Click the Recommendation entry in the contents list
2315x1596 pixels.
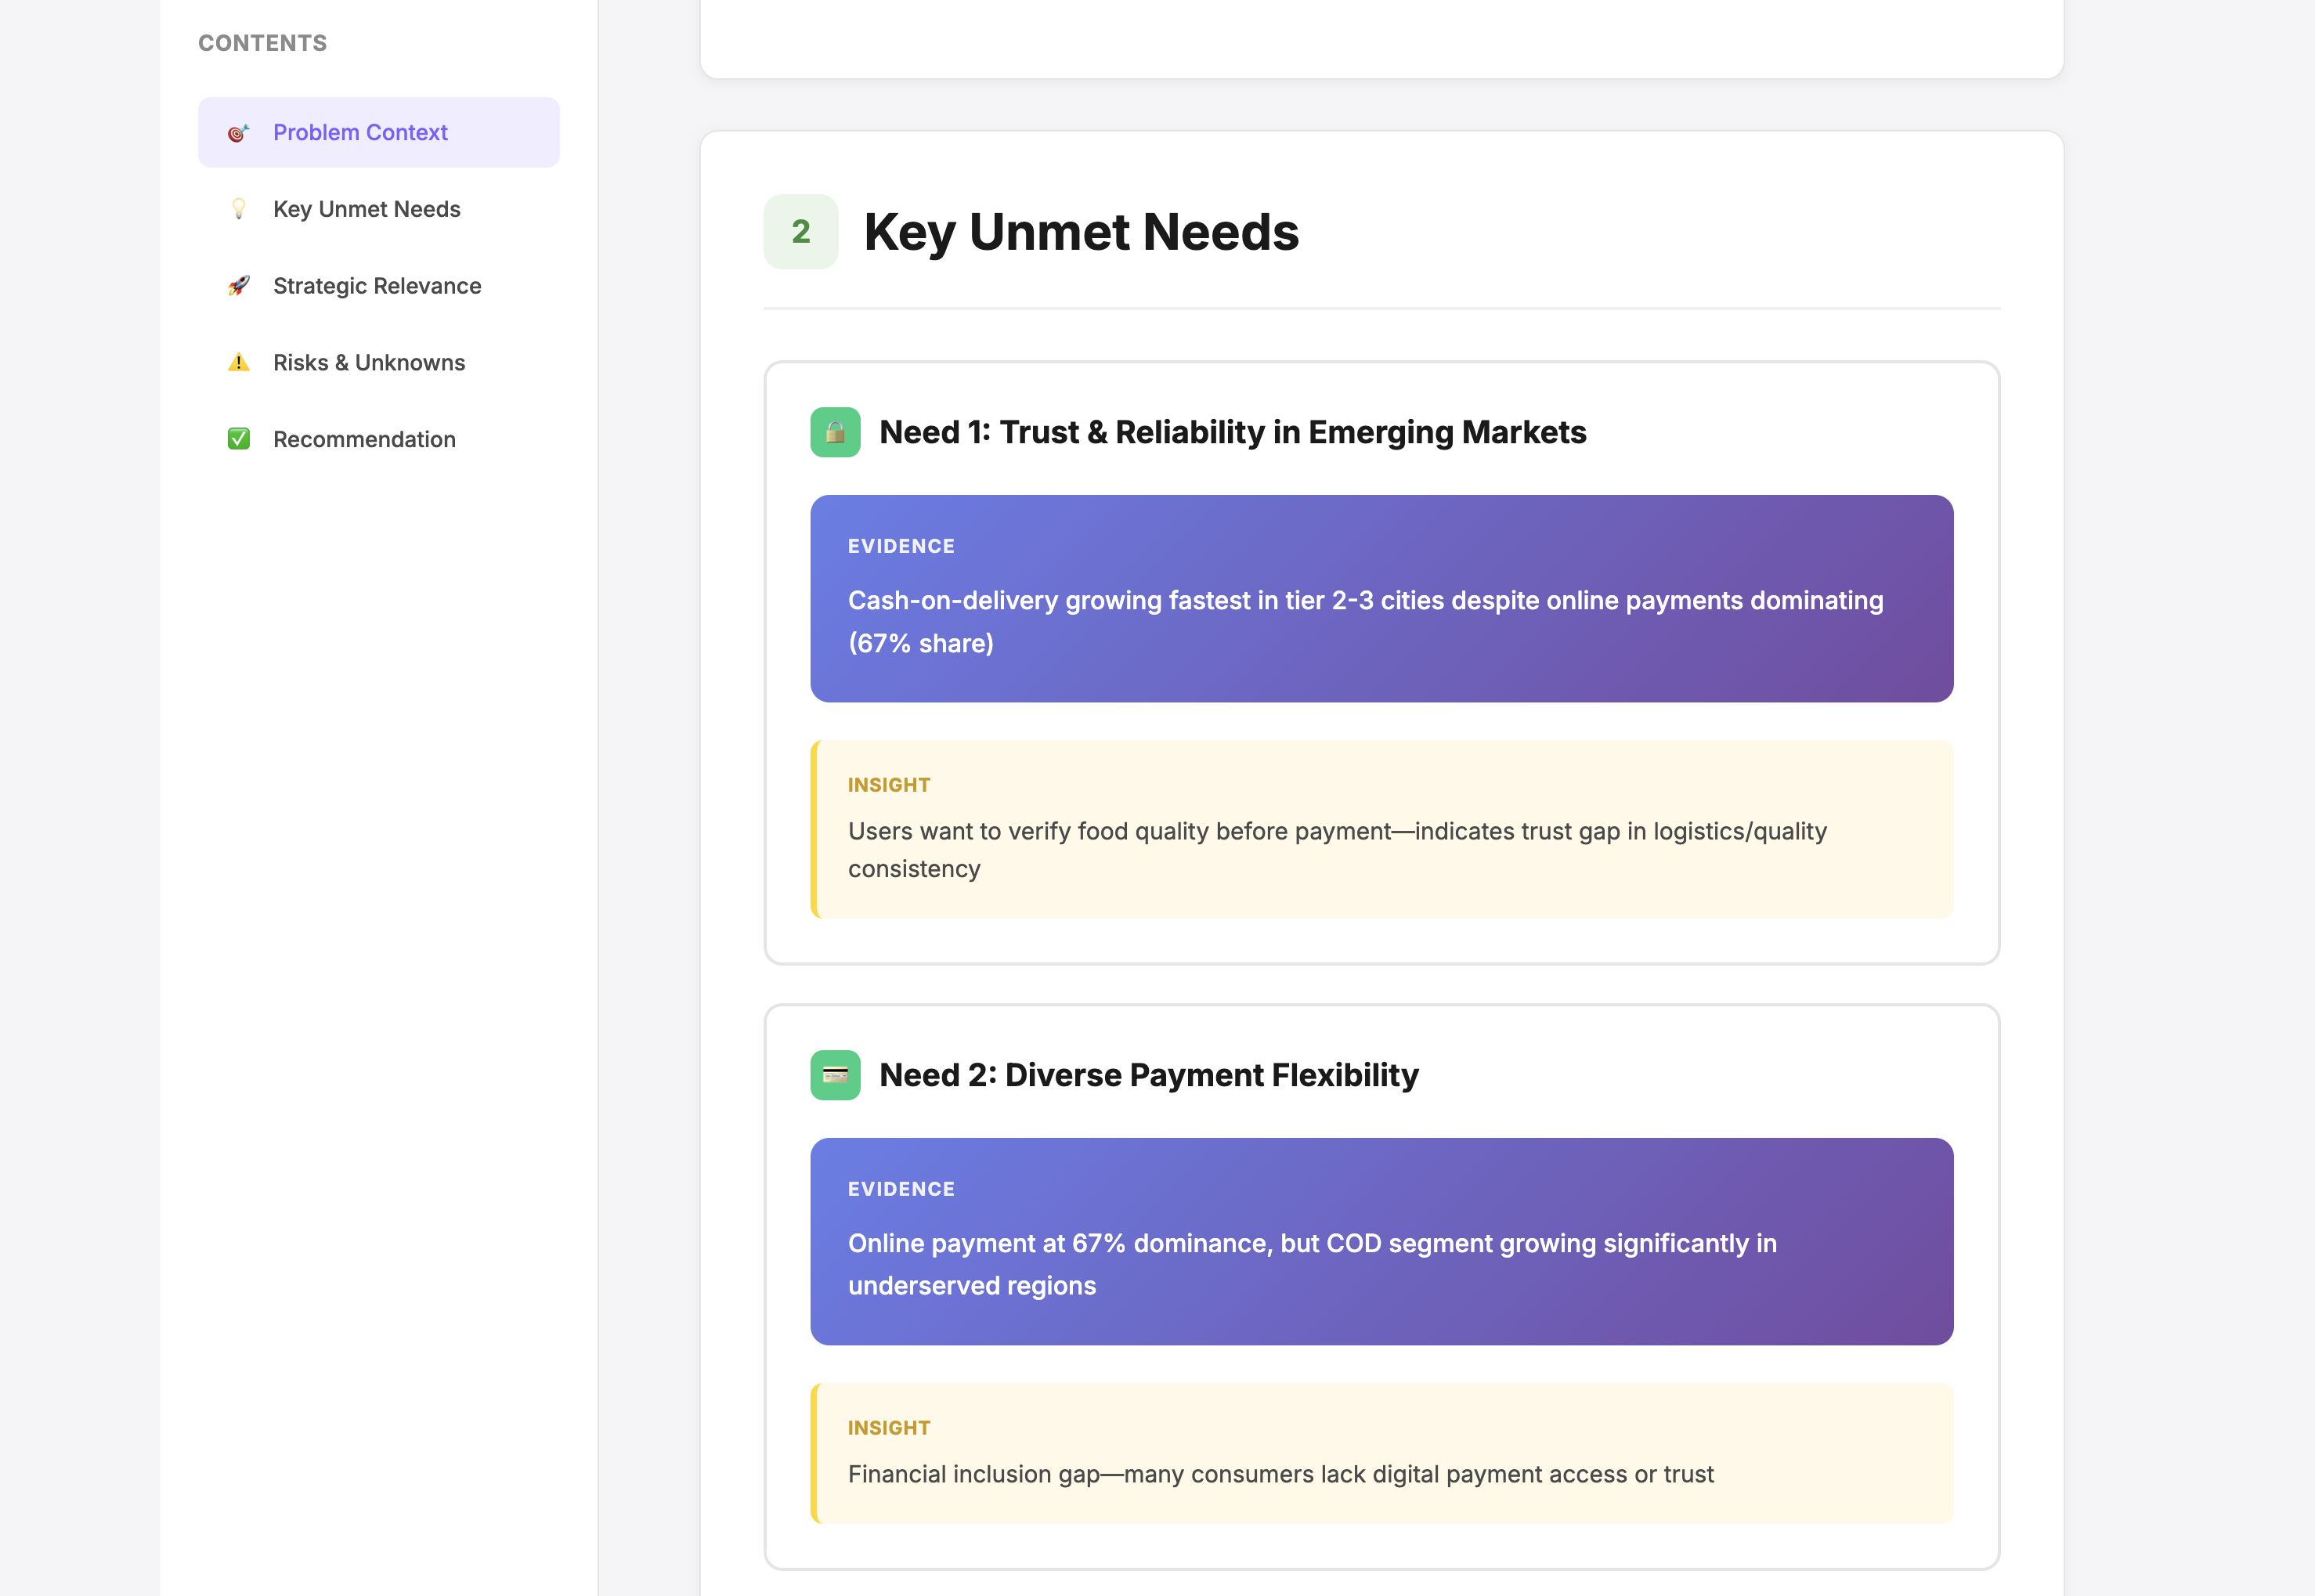click(x=364, y=438)
